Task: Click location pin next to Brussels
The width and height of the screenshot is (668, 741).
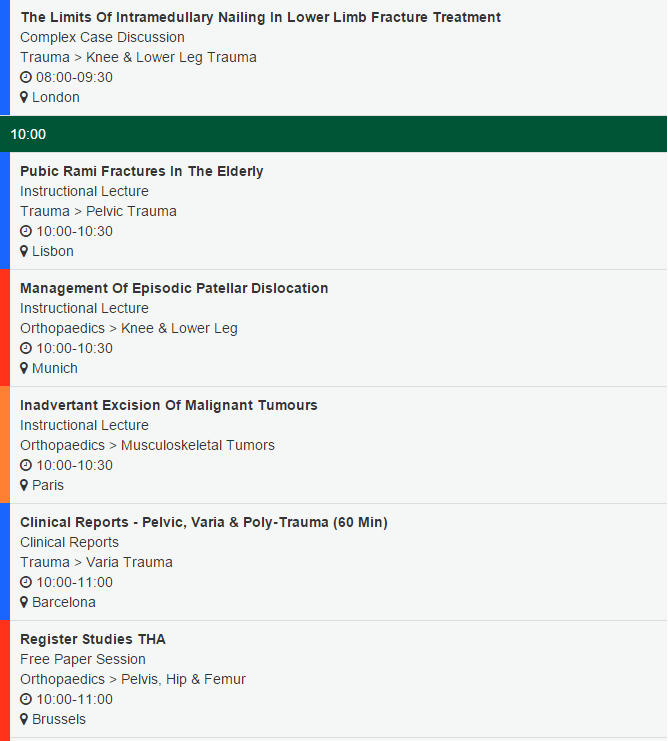Action: point(24,719)
